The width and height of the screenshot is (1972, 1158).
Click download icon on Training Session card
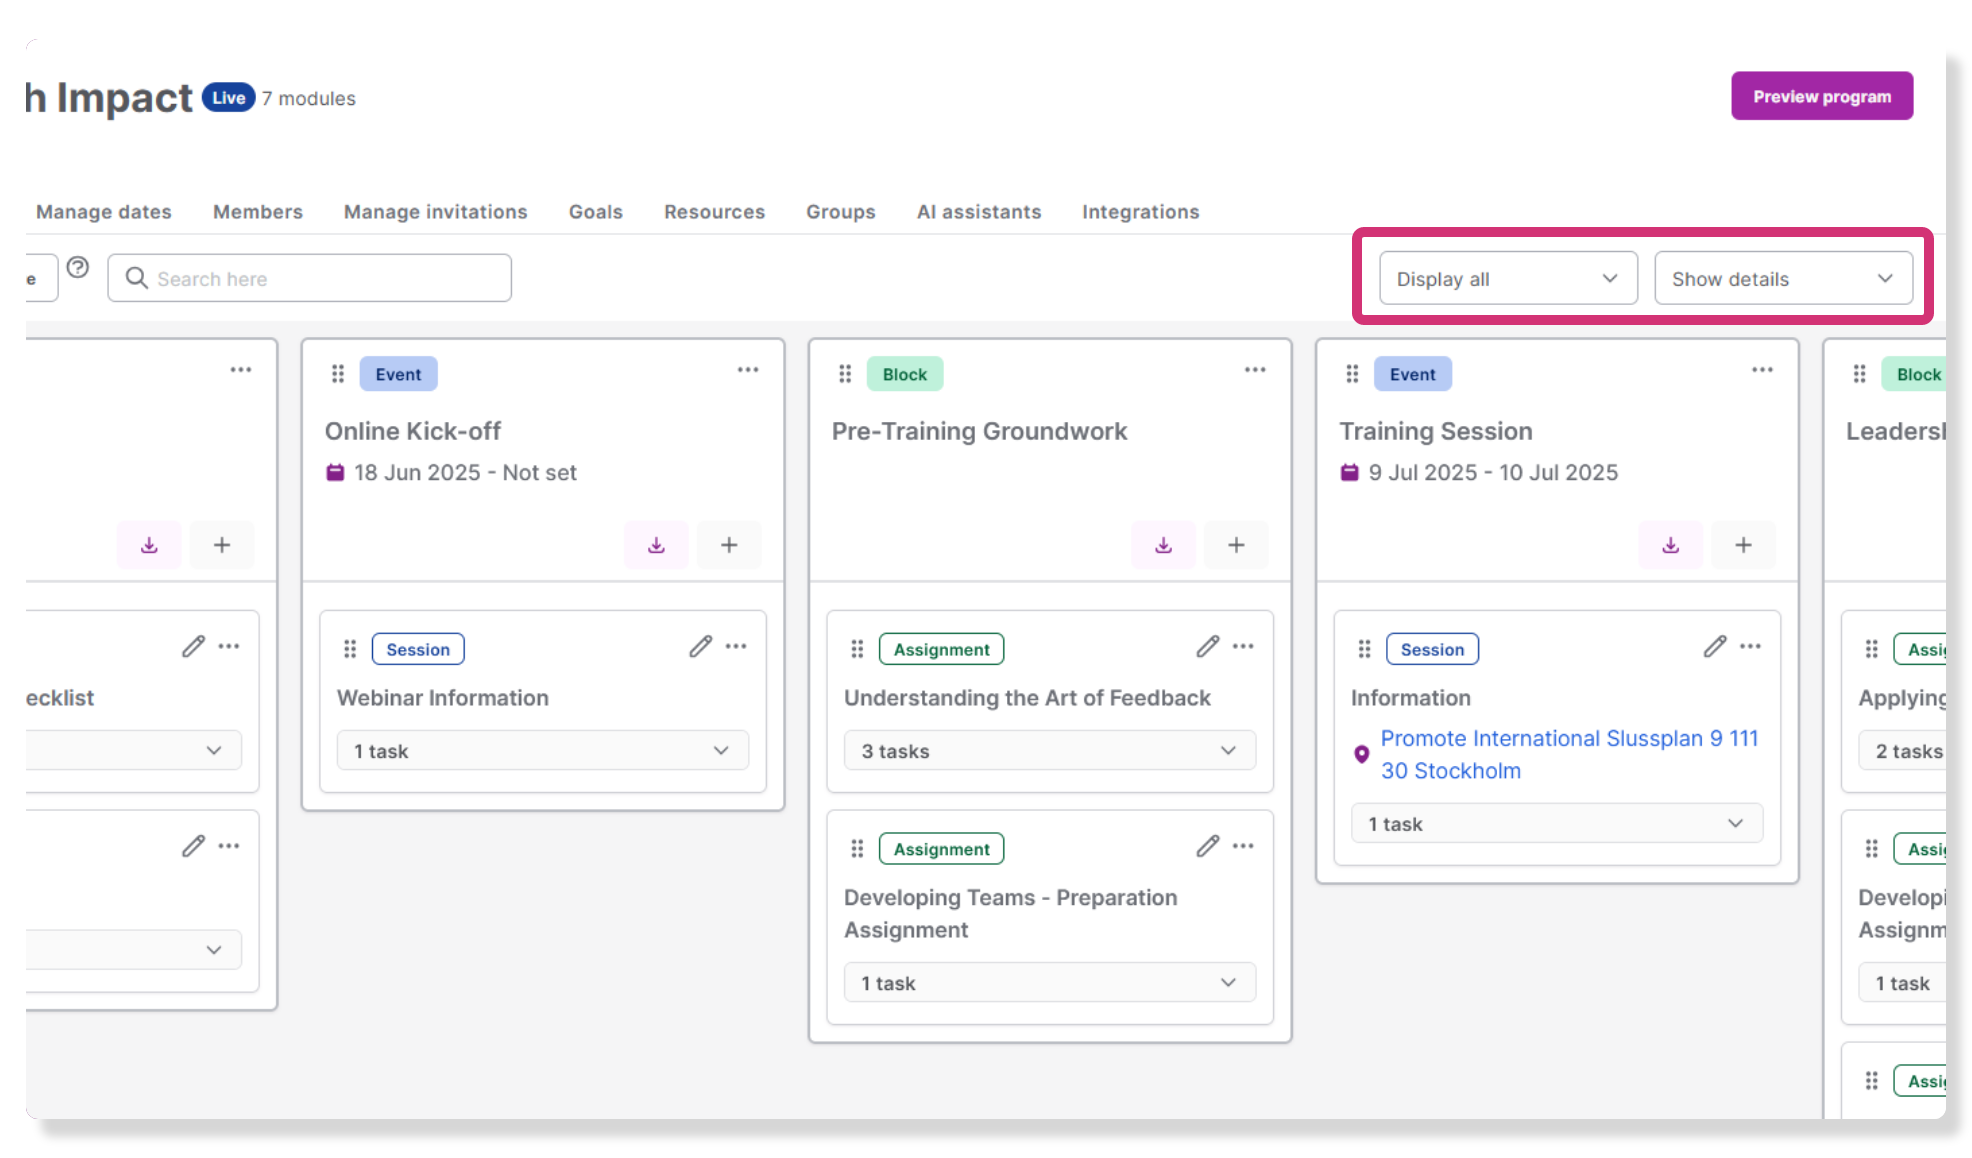[1670, 545]
